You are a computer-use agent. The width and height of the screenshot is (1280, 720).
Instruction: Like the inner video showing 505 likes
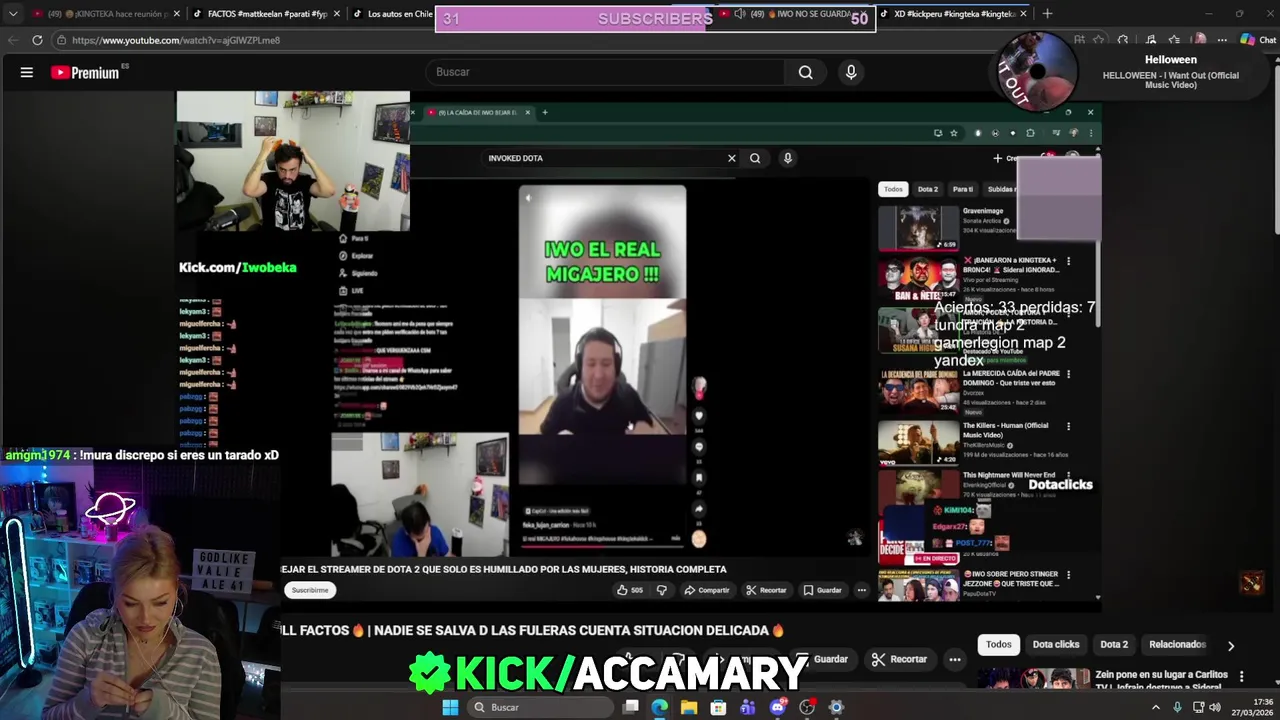[630, 590]
